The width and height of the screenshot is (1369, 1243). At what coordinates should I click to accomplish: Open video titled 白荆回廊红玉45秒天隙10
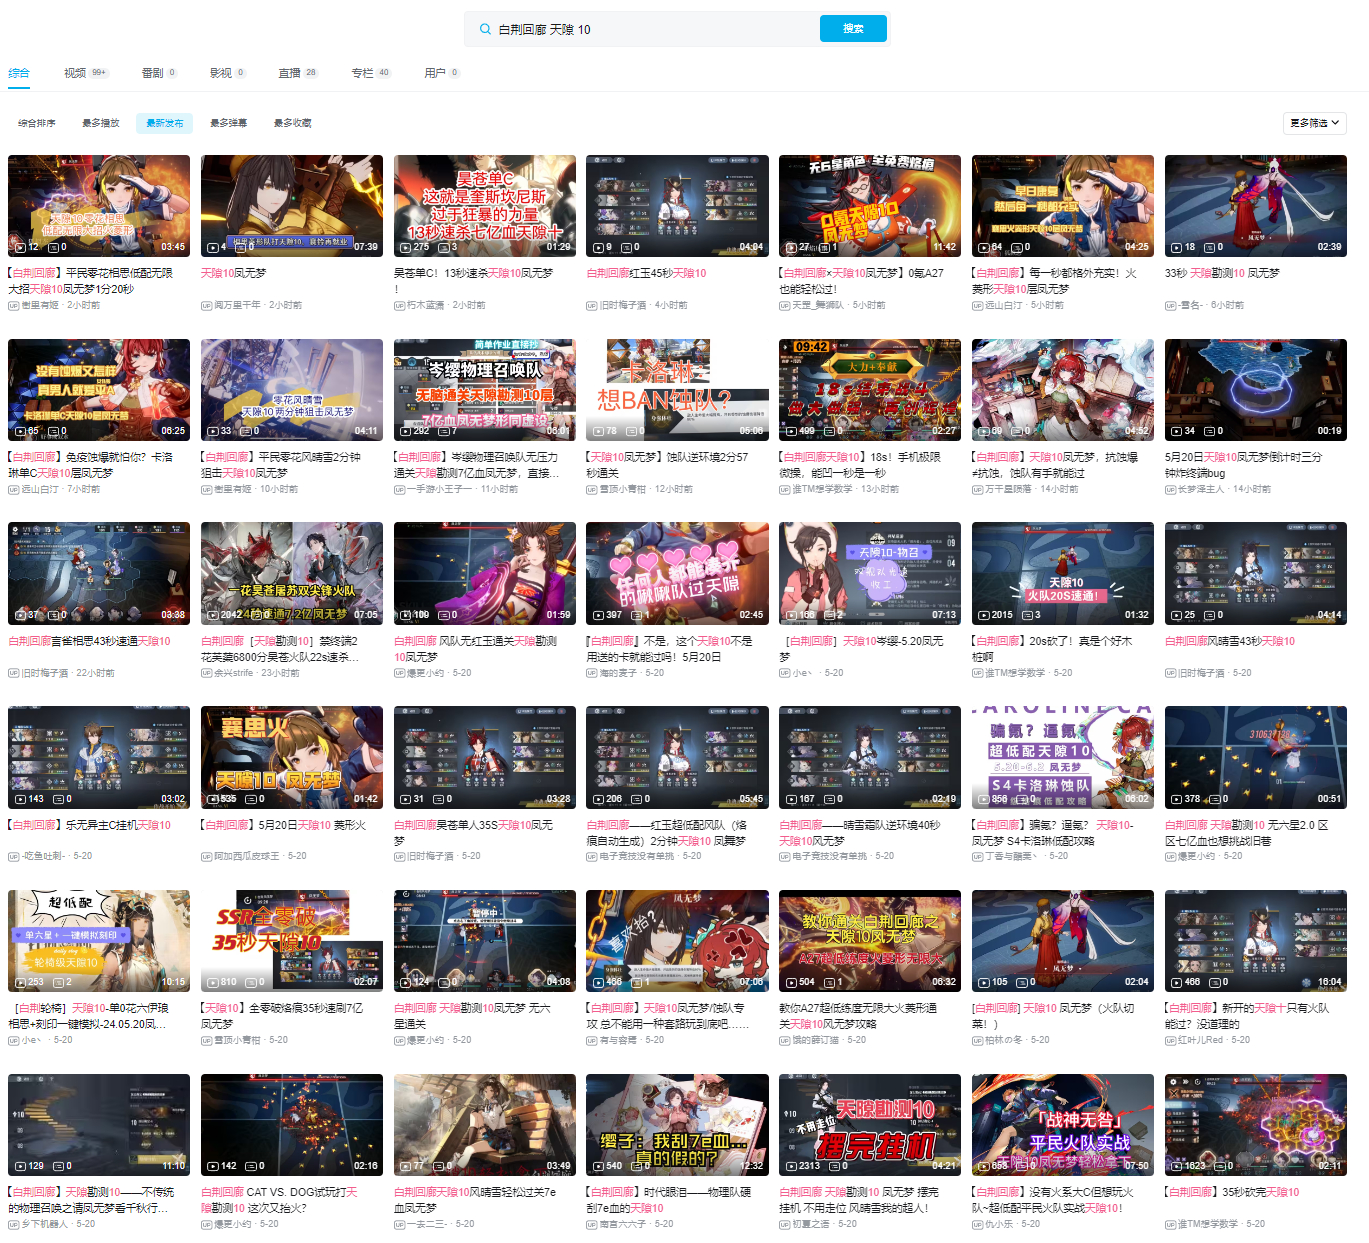(646, 273)
